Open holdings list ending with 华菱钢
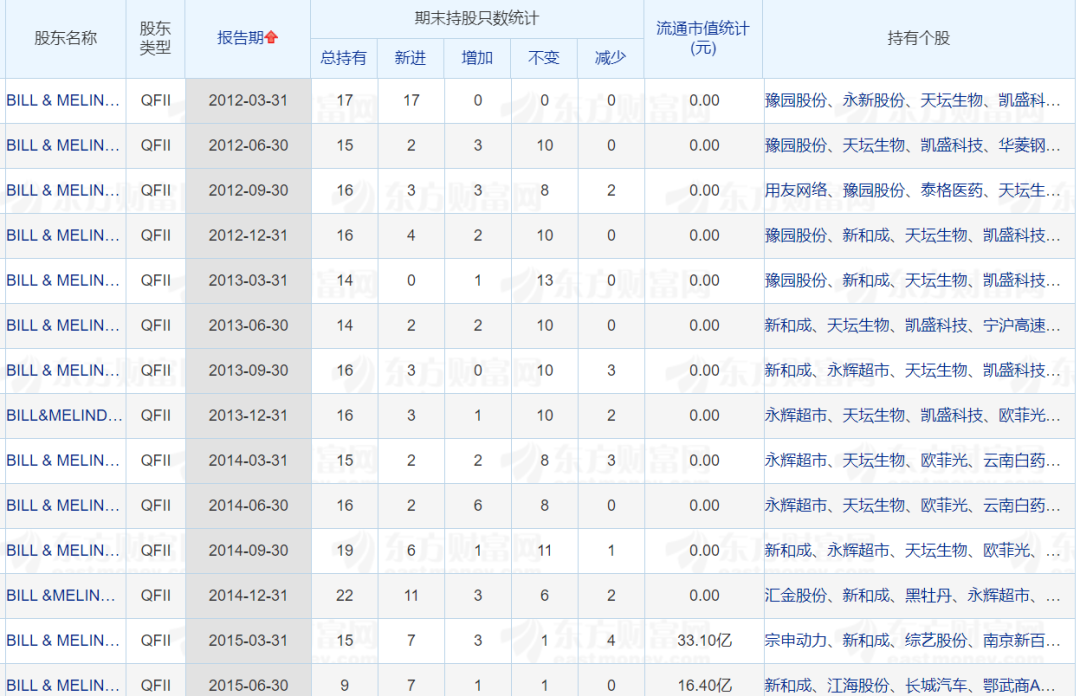Screen dimensions: 1080x696 coord(913,145)
